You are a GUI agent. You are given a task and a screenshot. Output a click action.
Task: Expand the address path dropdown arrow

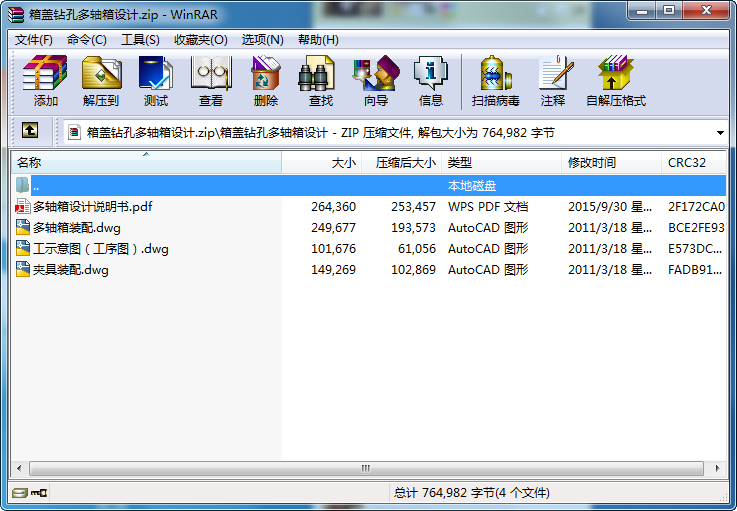click(720, 133)
